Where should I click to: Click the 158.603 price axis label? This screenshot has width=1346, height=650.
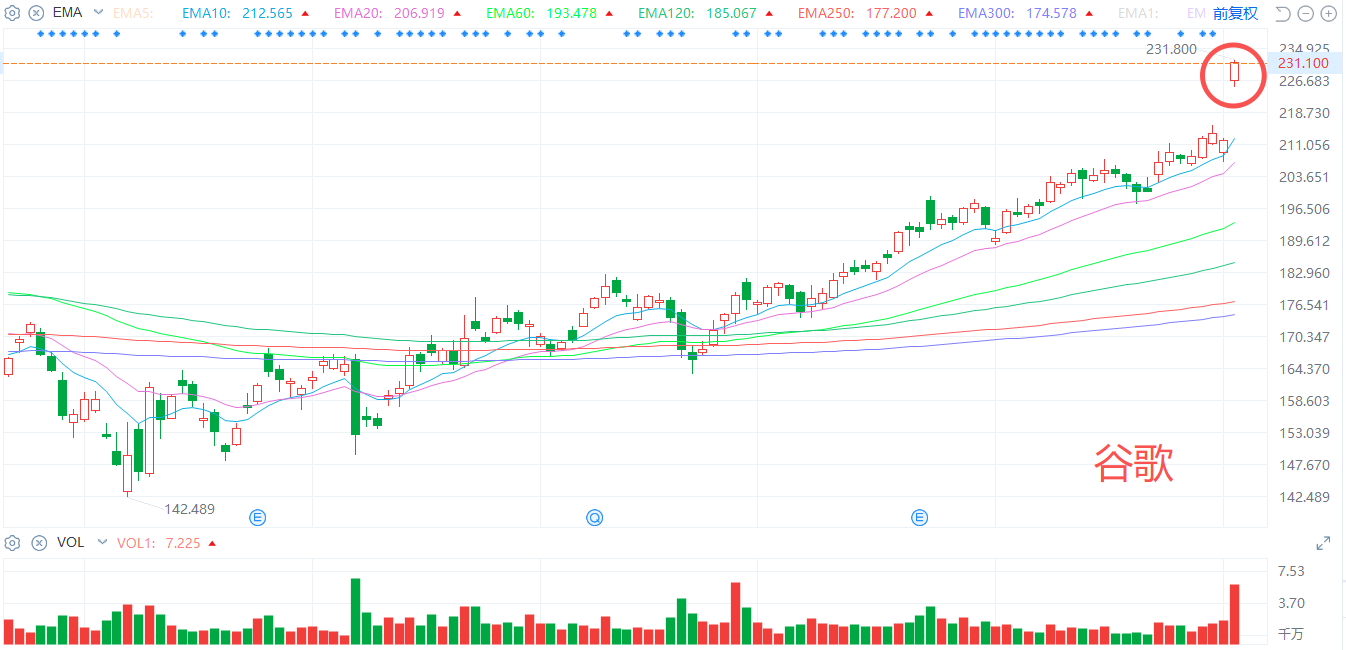point(1303,401)
